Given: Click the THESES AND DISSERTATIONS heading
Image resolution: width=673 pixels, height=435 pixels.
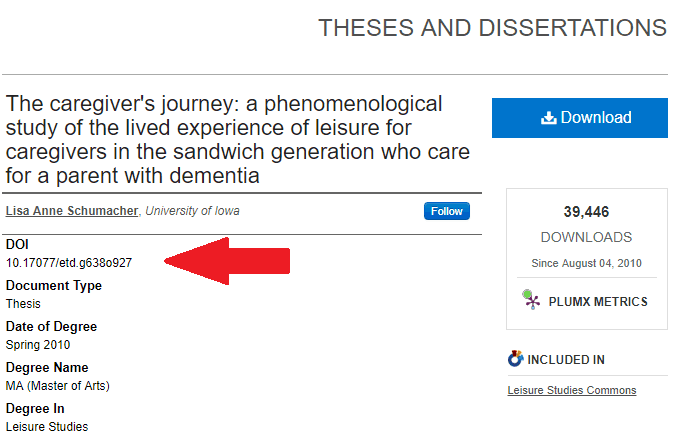Looking at the screenshot, I should click(492, 28).
